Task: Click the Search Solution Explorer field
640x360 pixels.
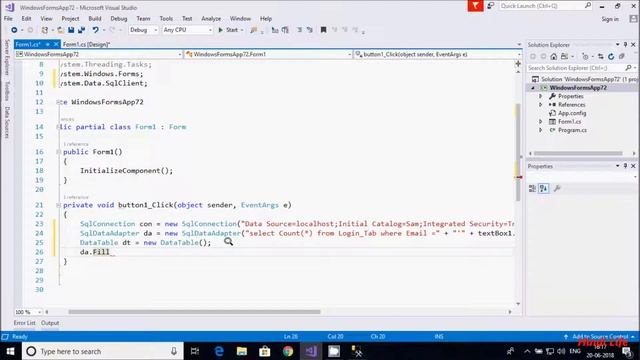Action: (x=581, y=68)
